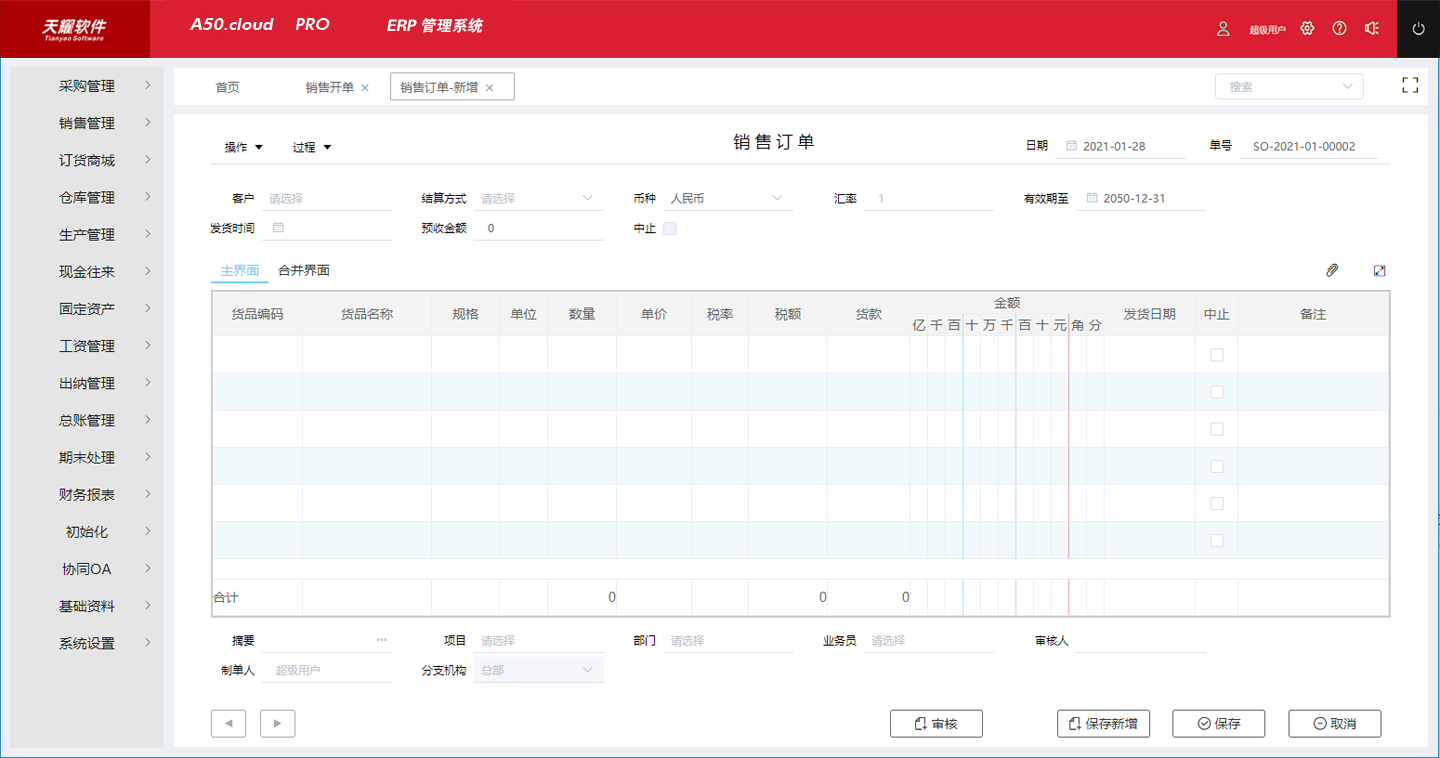Toggle fullscreen mode icon
The height and width of the screenshot is (758, 1440).
click(x=1410, y=86)
